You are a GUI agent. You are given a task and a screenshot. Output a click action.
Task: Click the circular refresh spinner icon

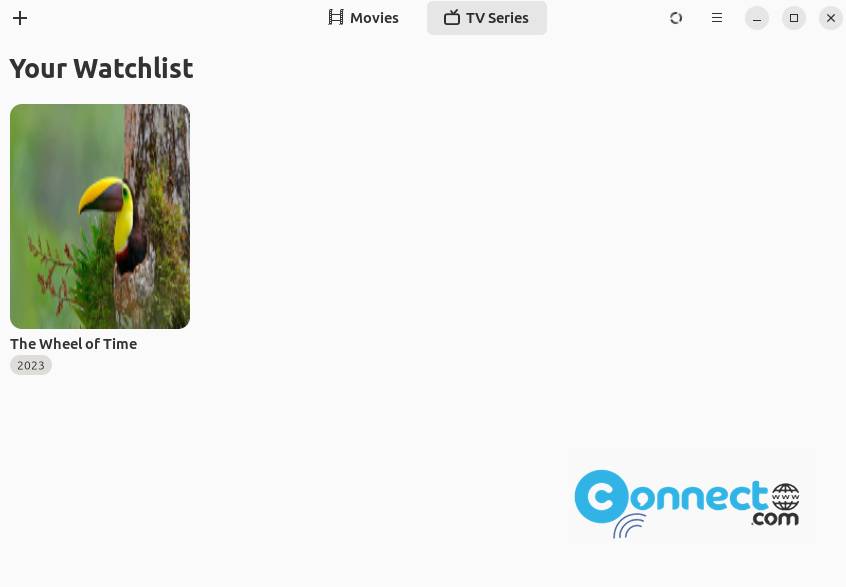pyautogui.click(x=676, y=18)
